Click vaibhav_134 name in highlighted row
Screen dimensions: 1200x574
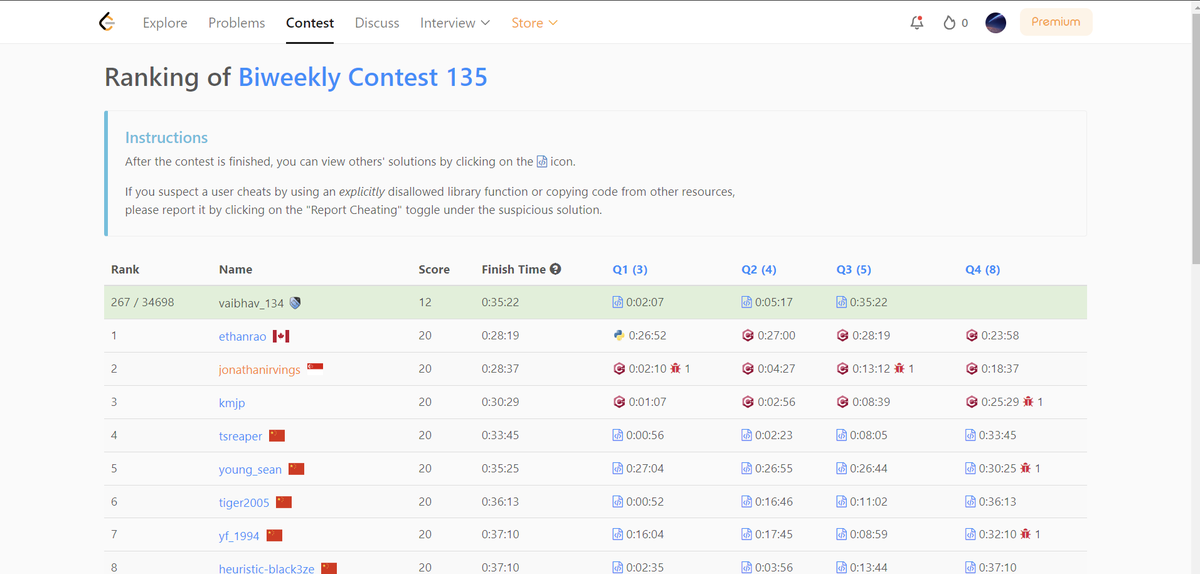(251, 303)
